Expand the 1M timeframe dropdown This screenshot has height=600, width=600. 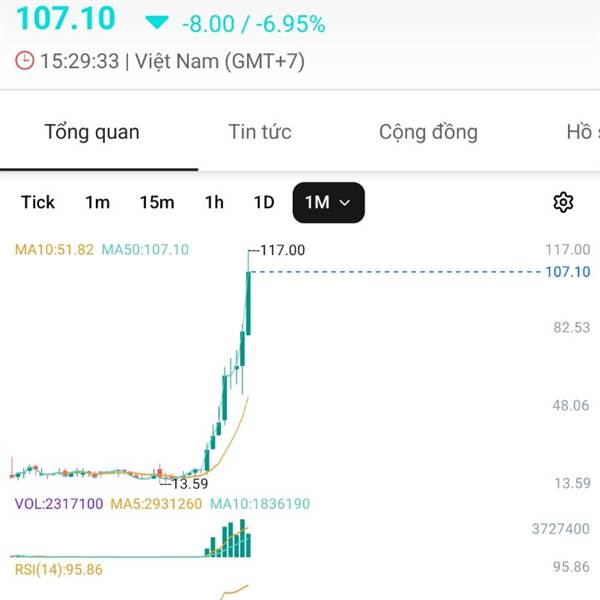(328, 202)
